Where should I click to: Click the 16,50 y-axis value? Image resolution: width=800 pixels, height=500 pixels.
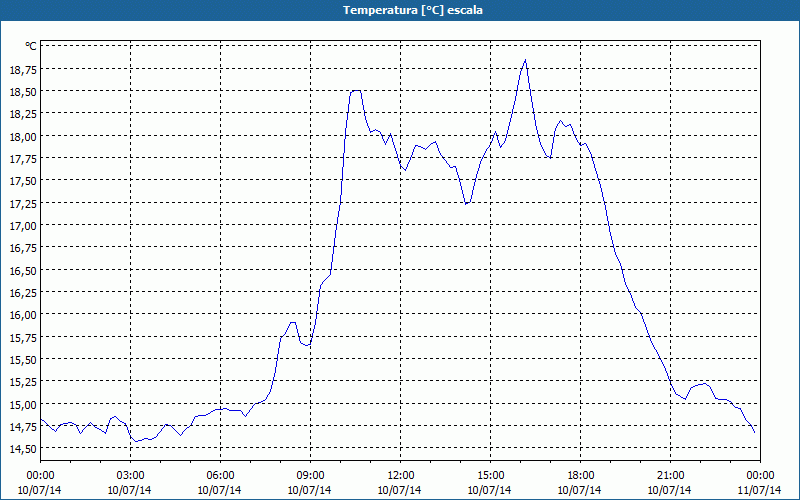click(x=23, y=270)
